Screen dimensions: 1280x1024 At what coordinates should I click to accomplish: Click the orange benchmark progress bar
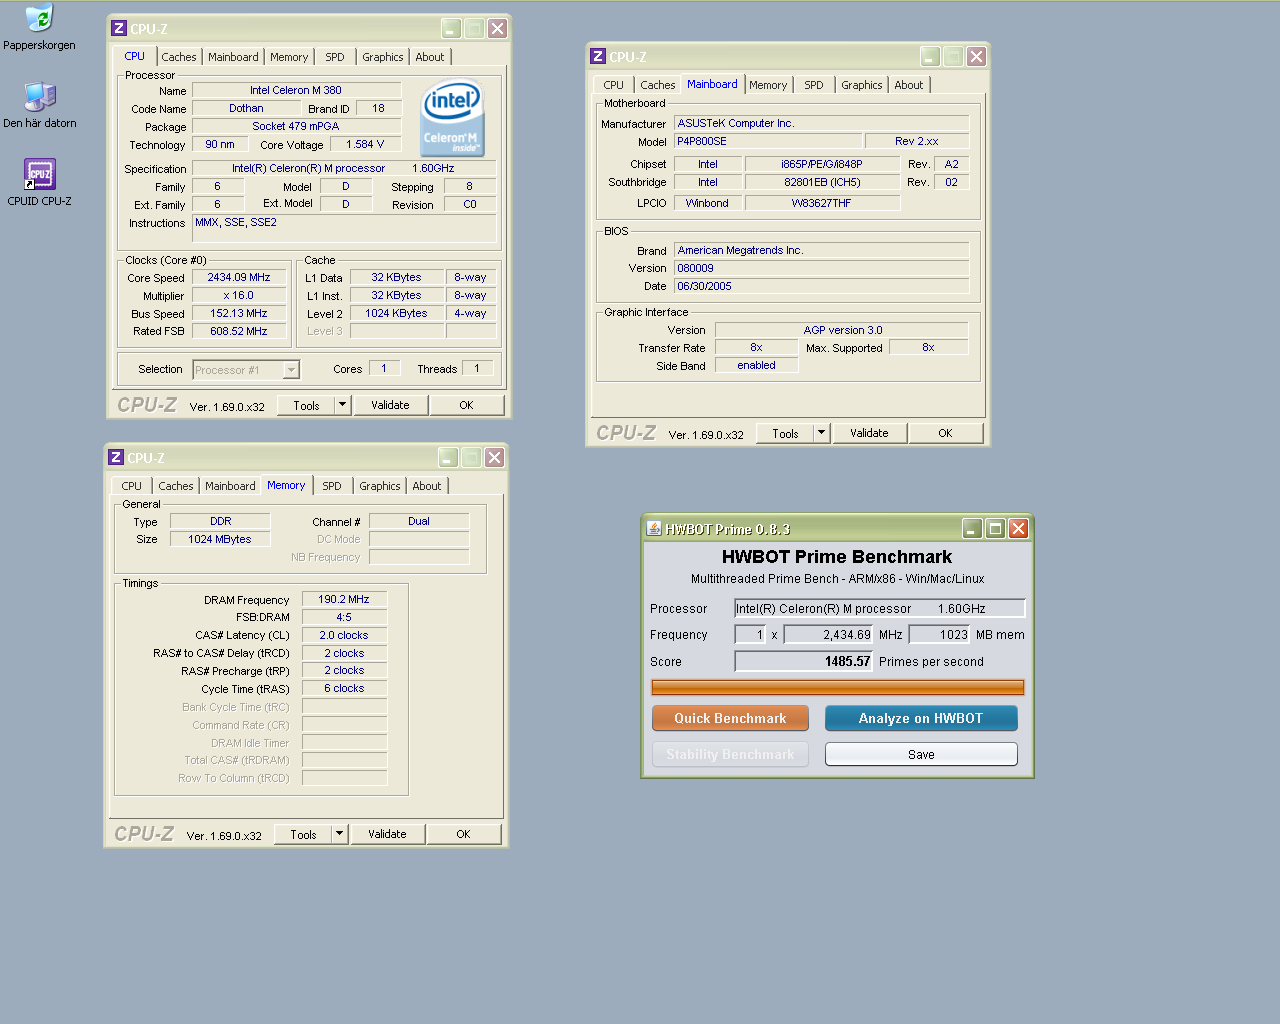pos(838,687)
